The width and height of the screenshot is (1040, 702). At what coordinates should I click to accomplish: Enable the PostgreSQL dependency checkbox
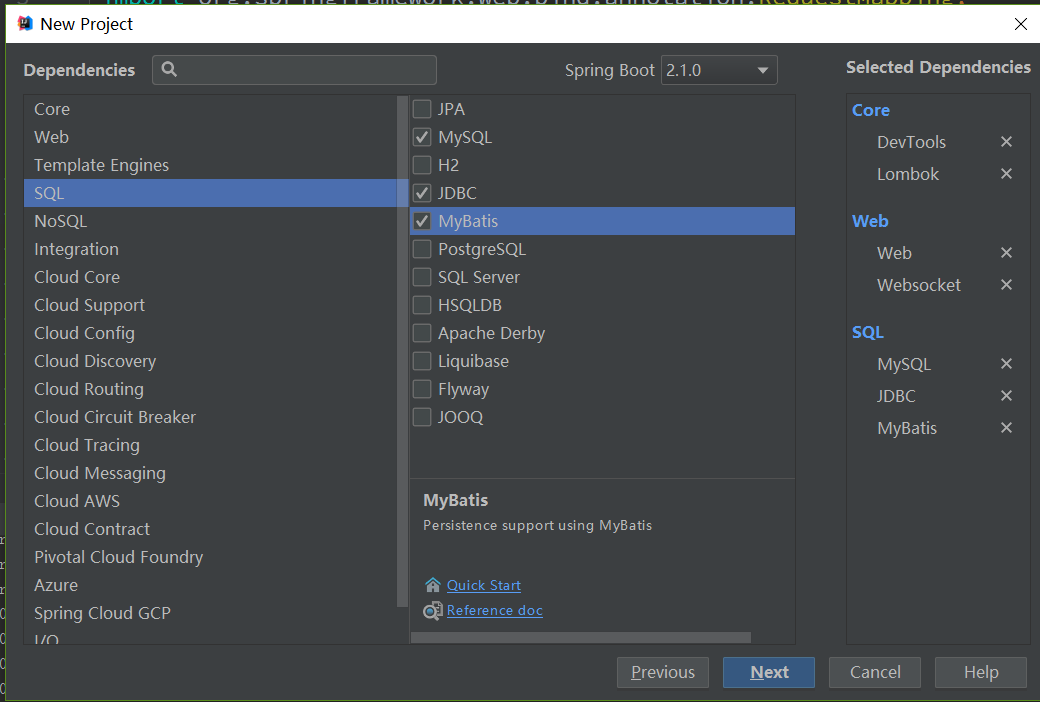[x=422, y=249]
